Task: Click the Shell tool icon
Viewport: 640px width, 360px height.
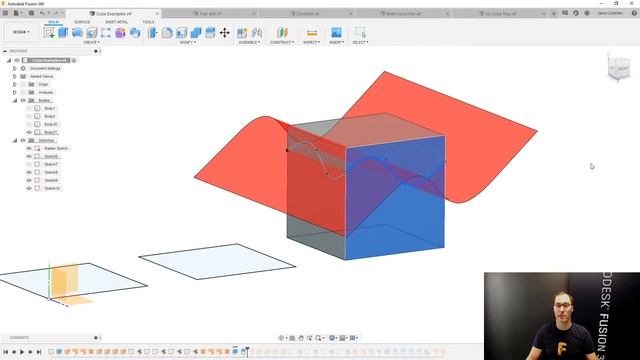Action: click(x=181, y=33)
